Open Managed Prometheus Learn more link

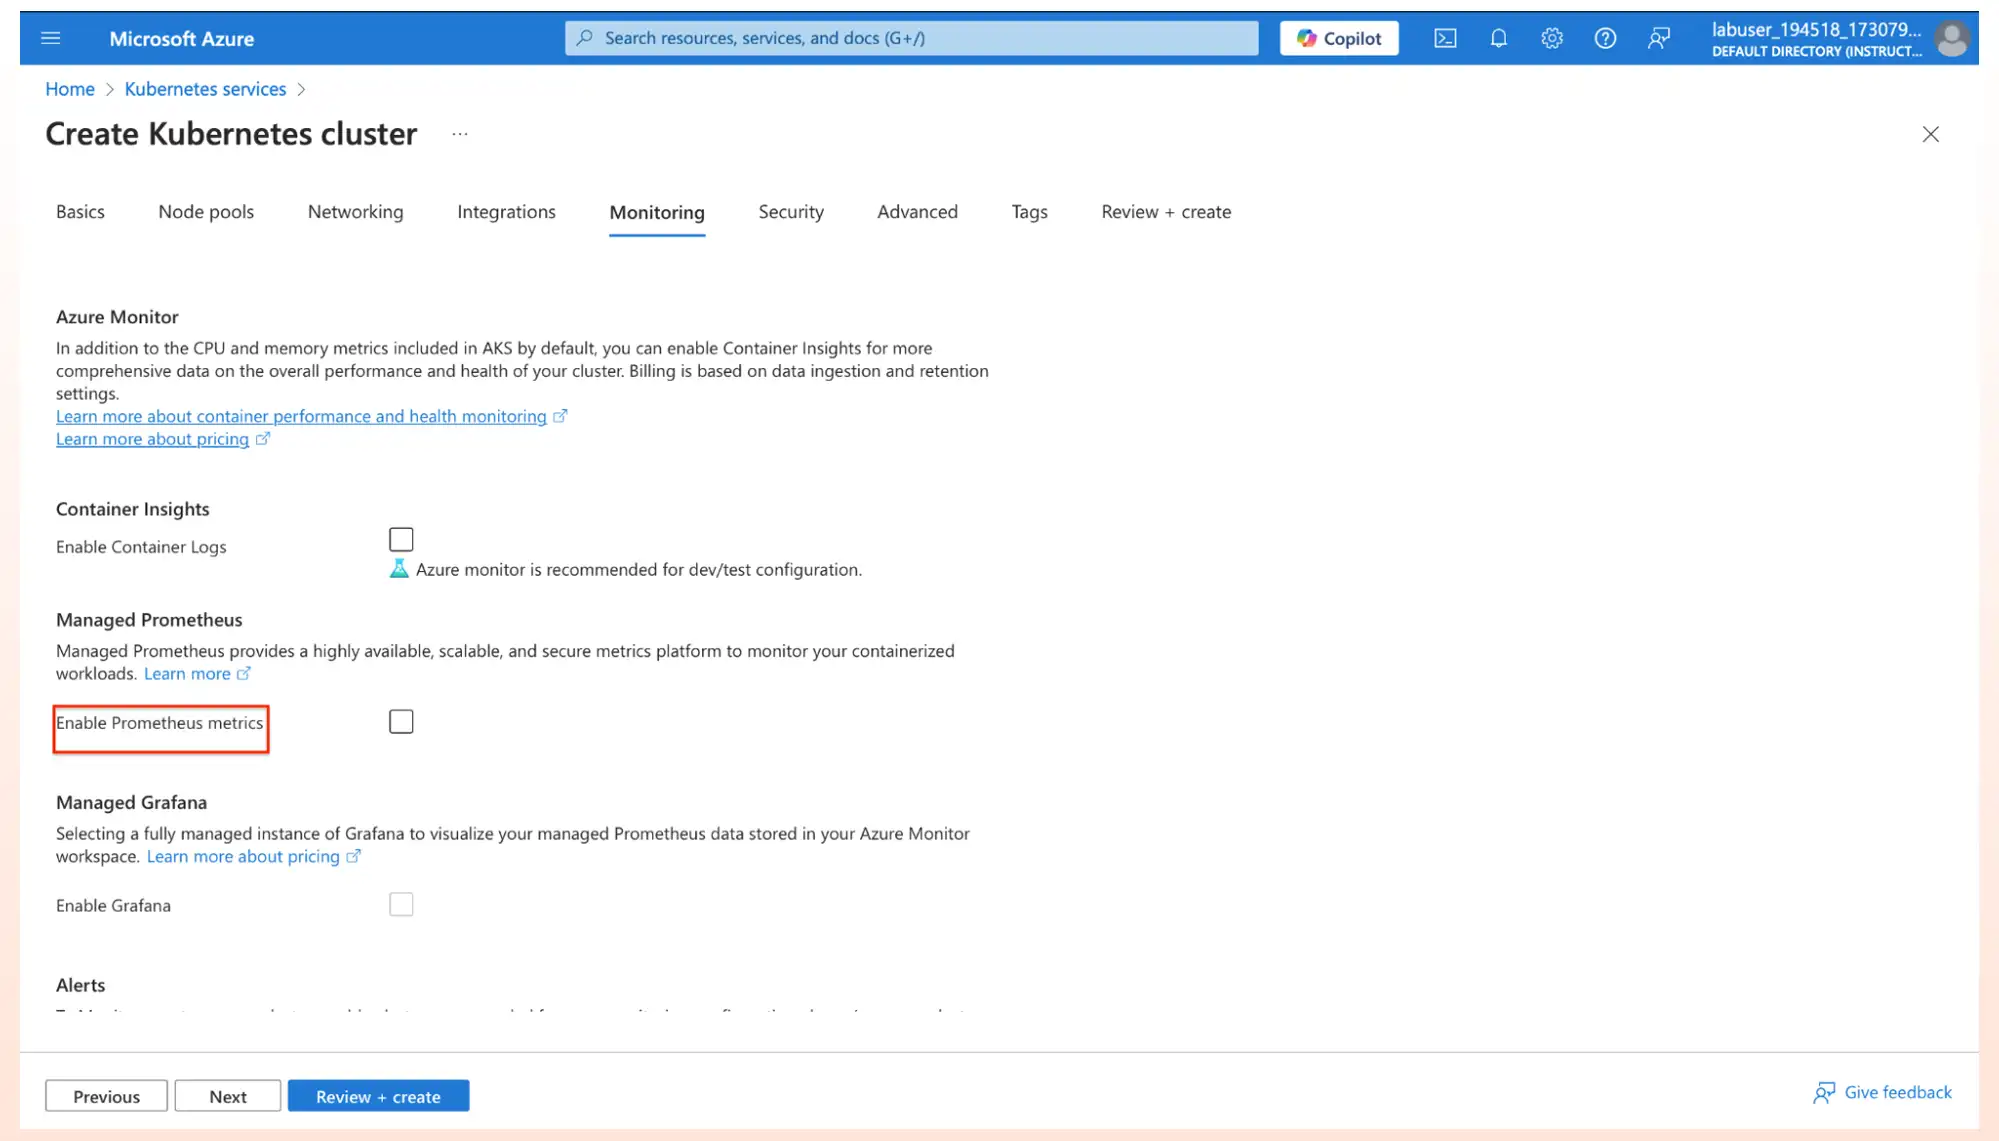[x=187, y=674]
